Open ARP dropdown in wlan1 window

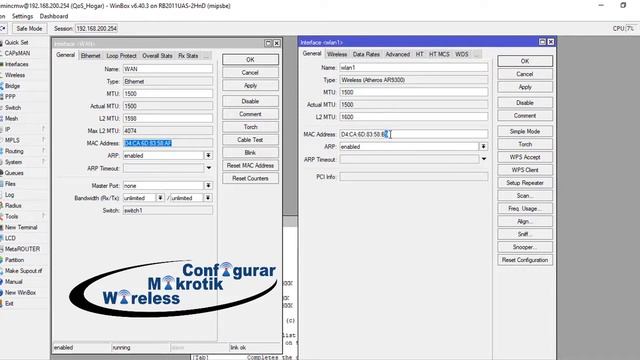click(x=484, y=146)
